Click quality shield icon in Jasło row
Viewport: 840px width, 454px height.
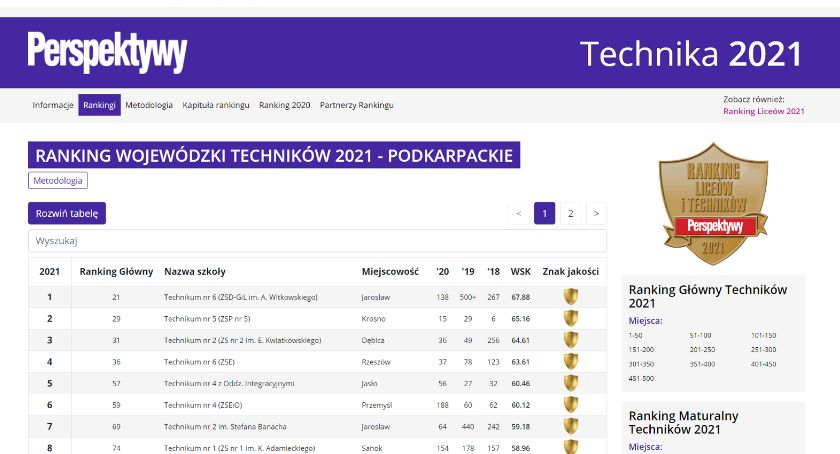click(x=571, y=383)
